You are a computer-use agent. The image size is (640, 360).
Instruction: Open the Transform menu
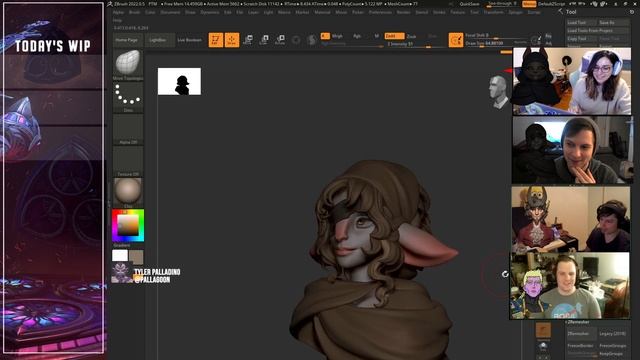(493, 12)
